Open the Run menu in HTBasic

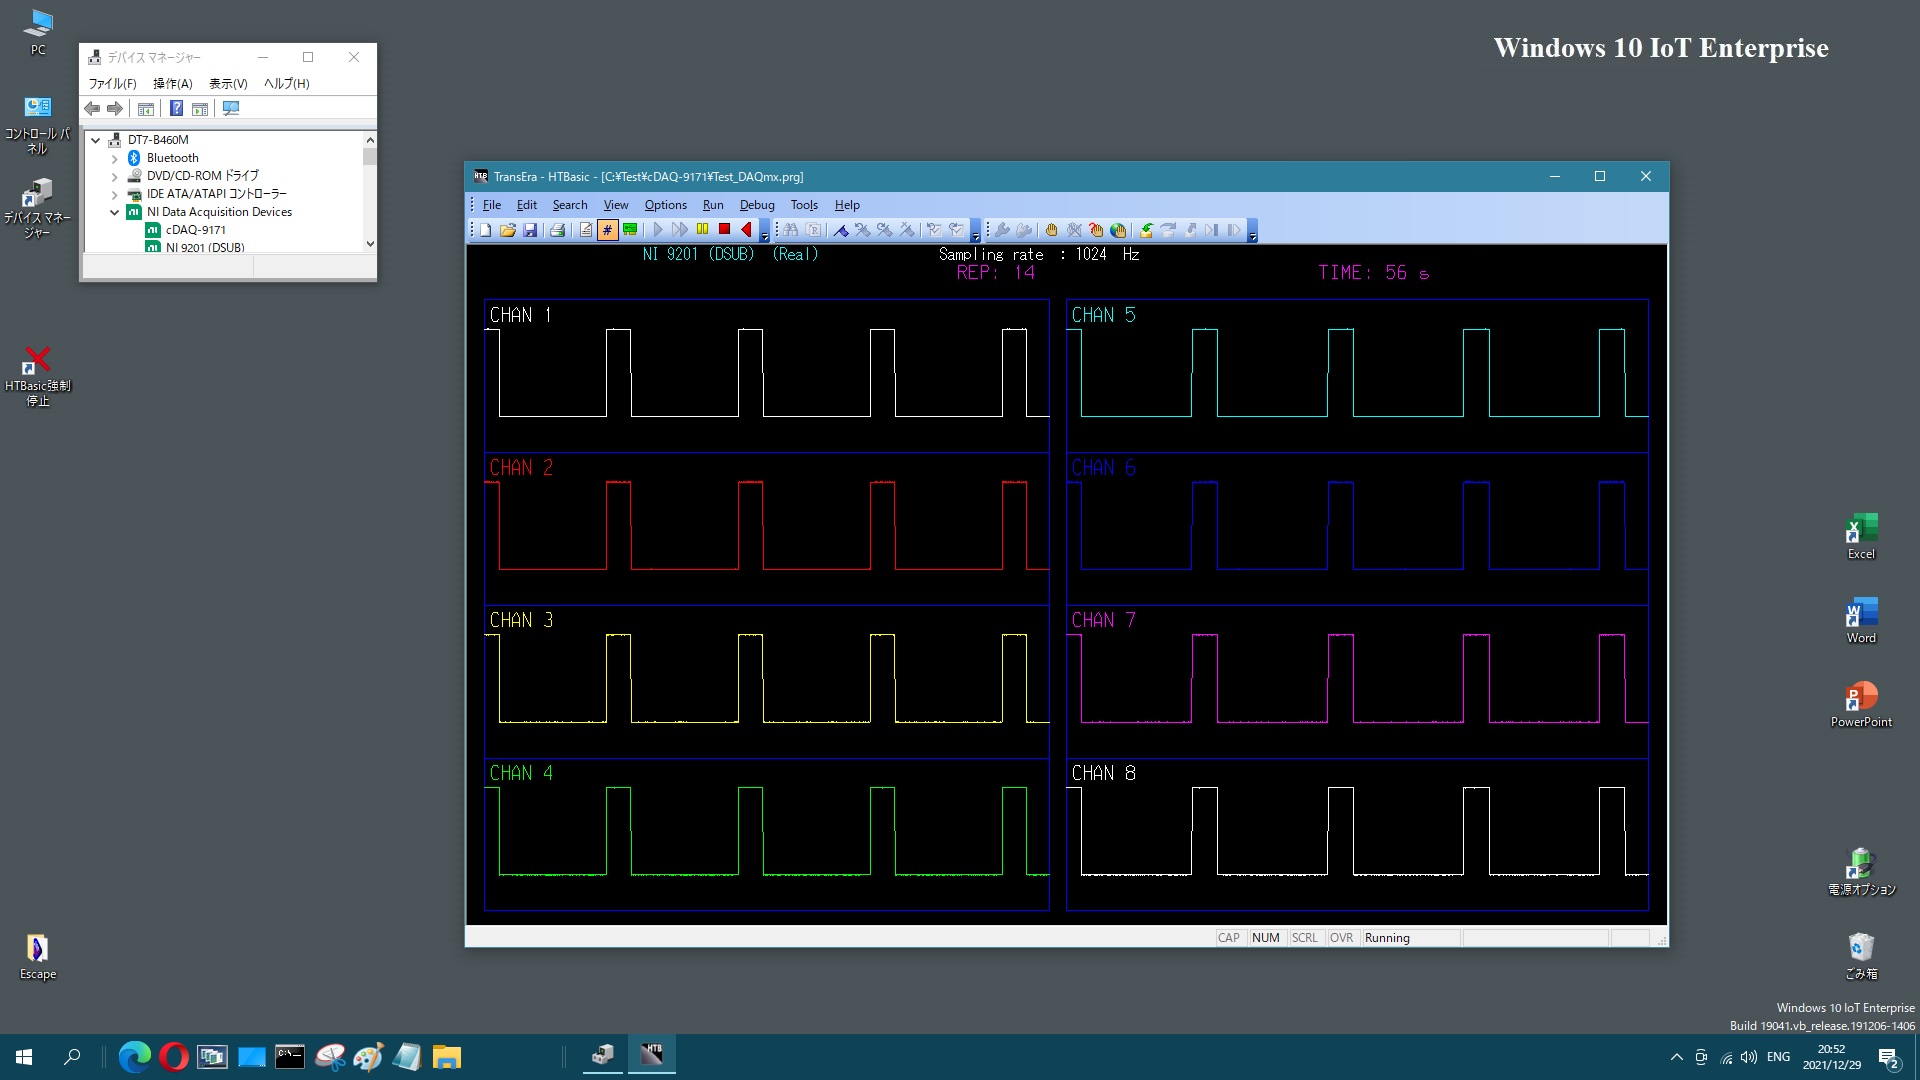pos(713,205)
